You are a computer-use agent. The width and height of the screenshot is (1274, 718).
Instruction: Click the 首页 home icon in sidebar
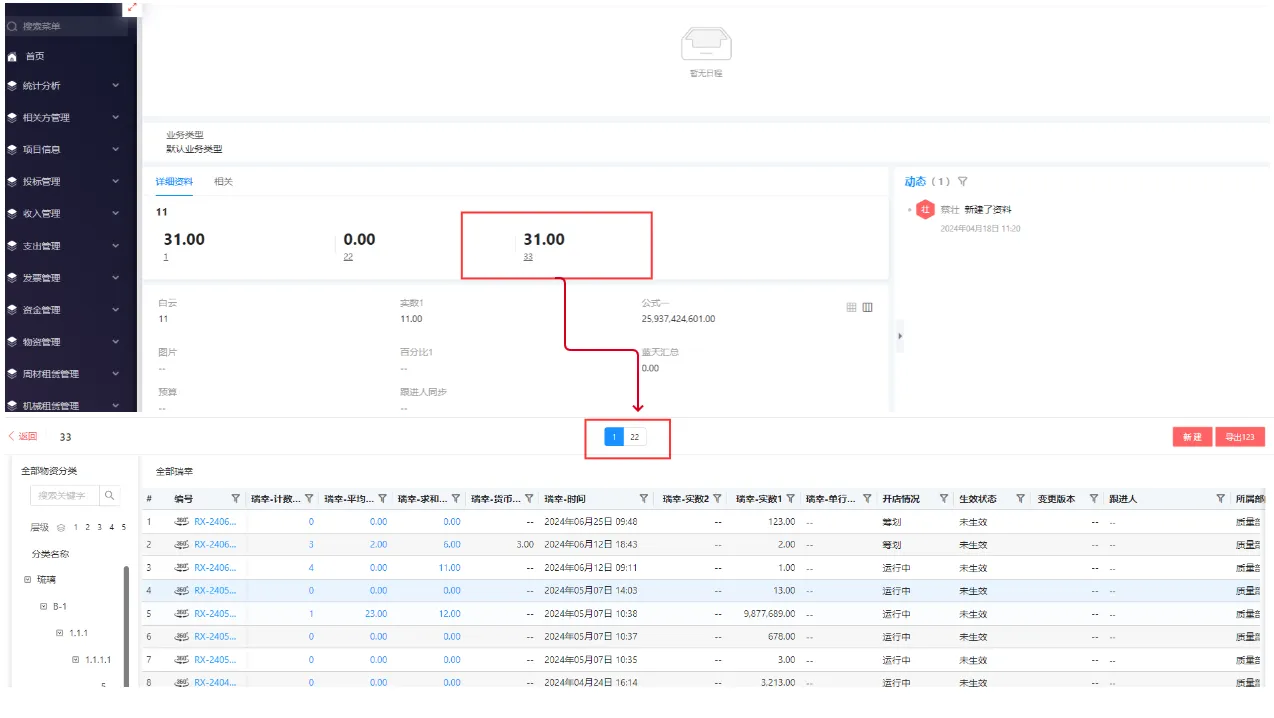tap(12, 57)
